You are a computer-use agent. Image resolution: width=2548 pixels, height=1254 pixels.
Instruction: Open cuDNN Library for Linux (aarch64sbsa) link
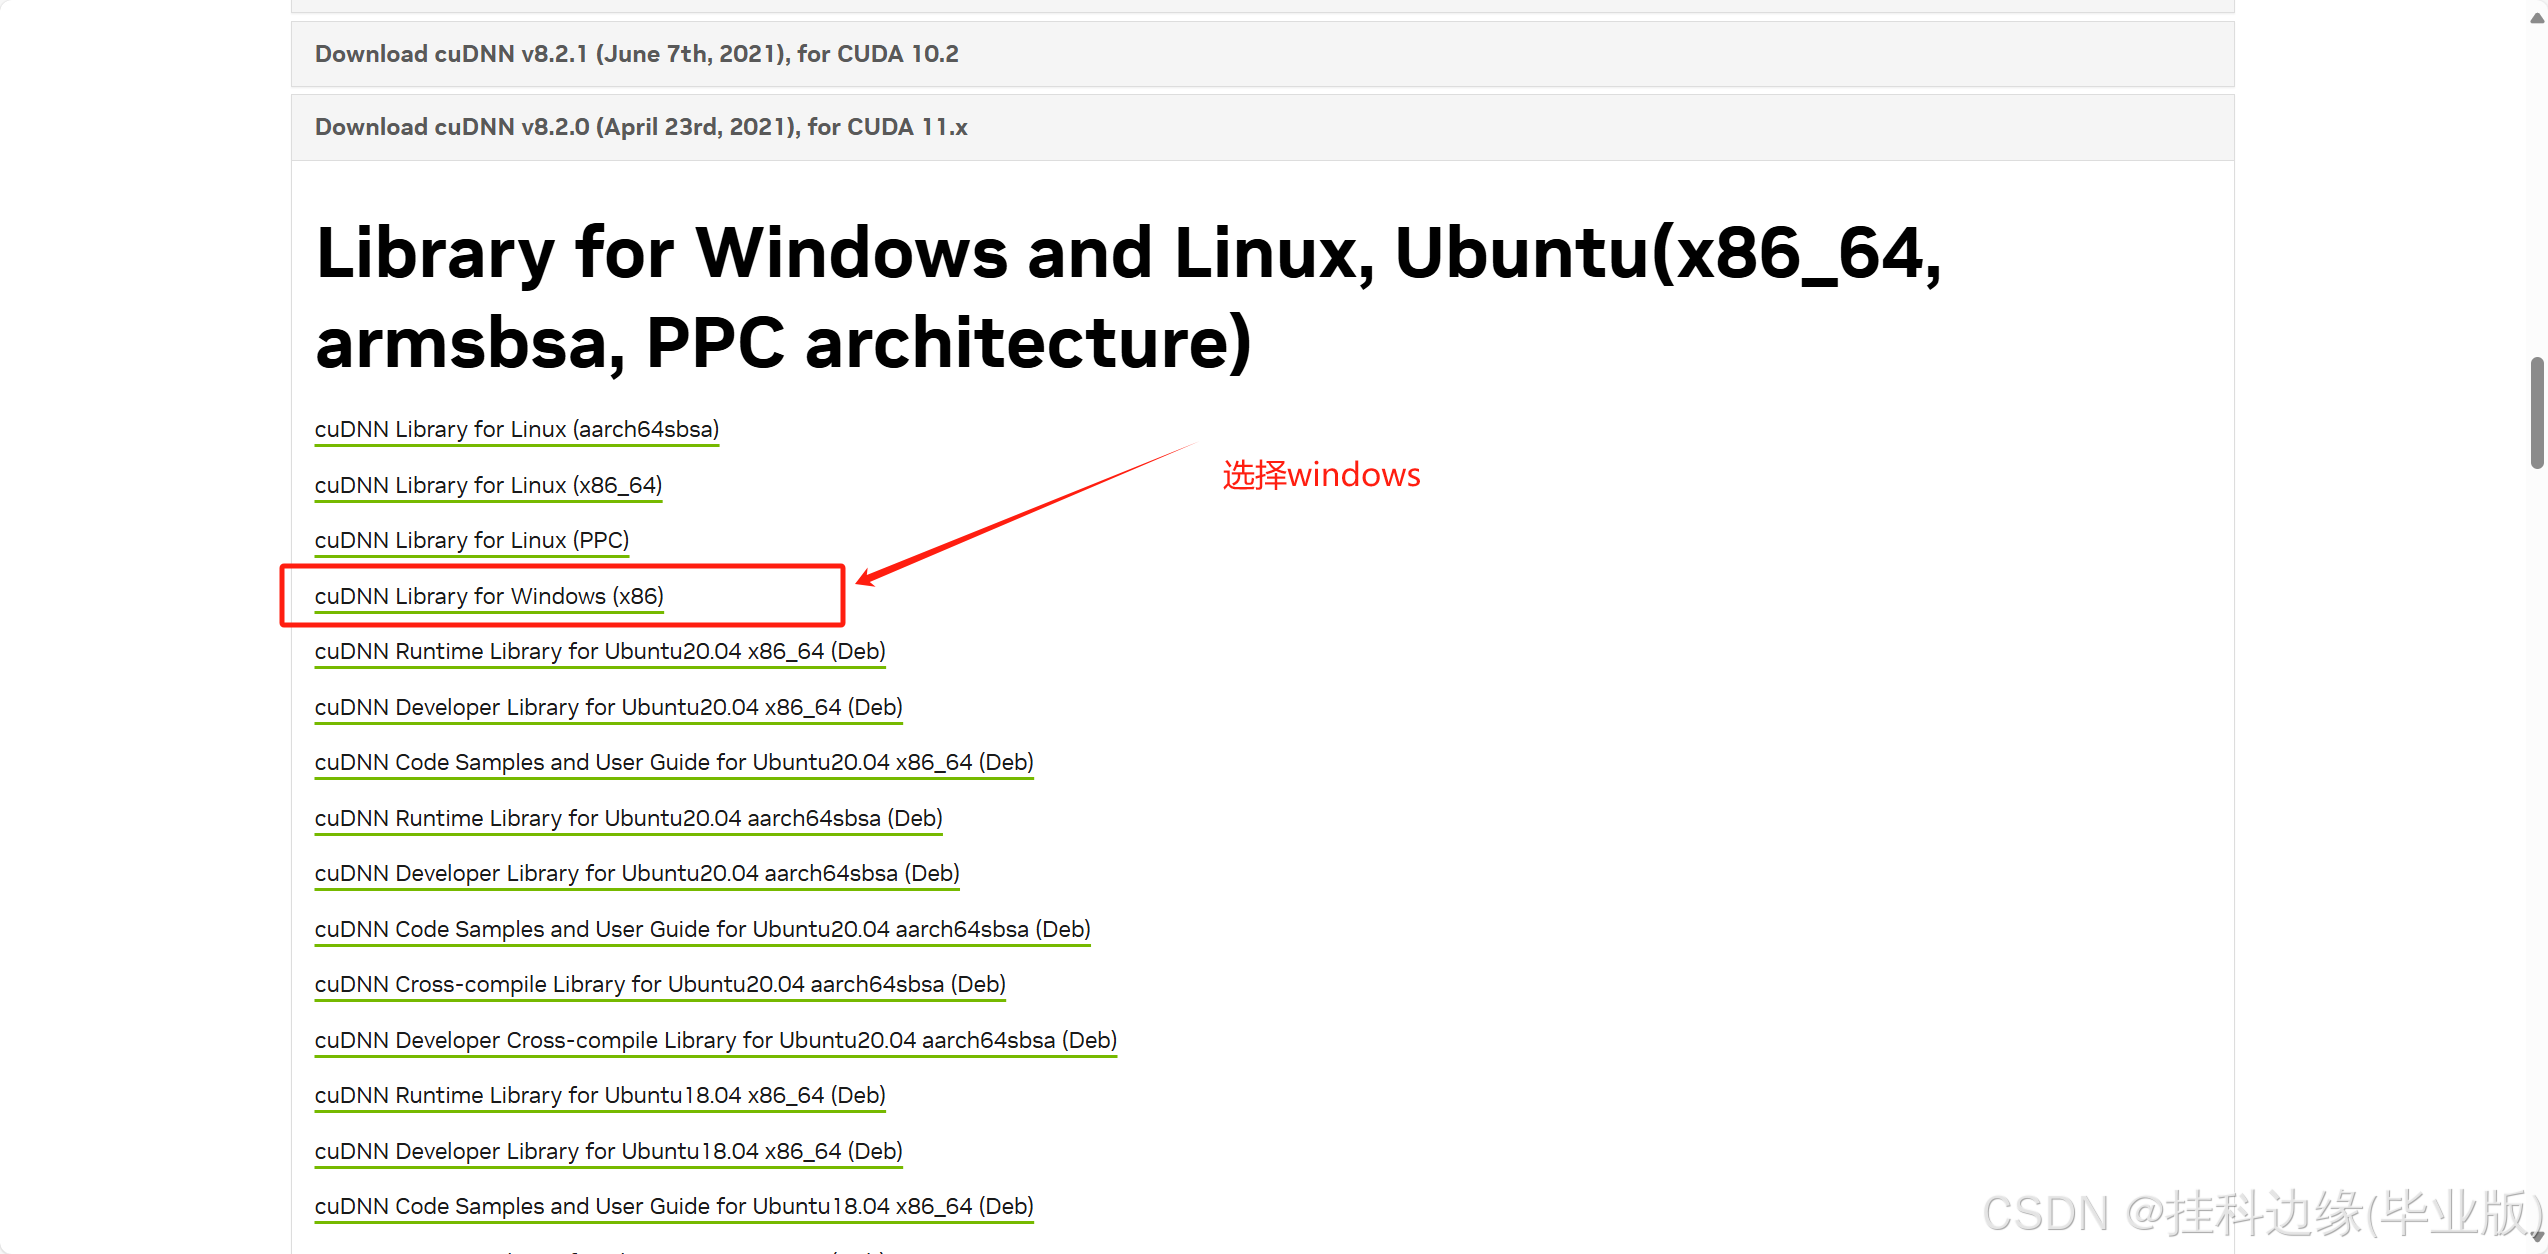click(x=516, y=429)
